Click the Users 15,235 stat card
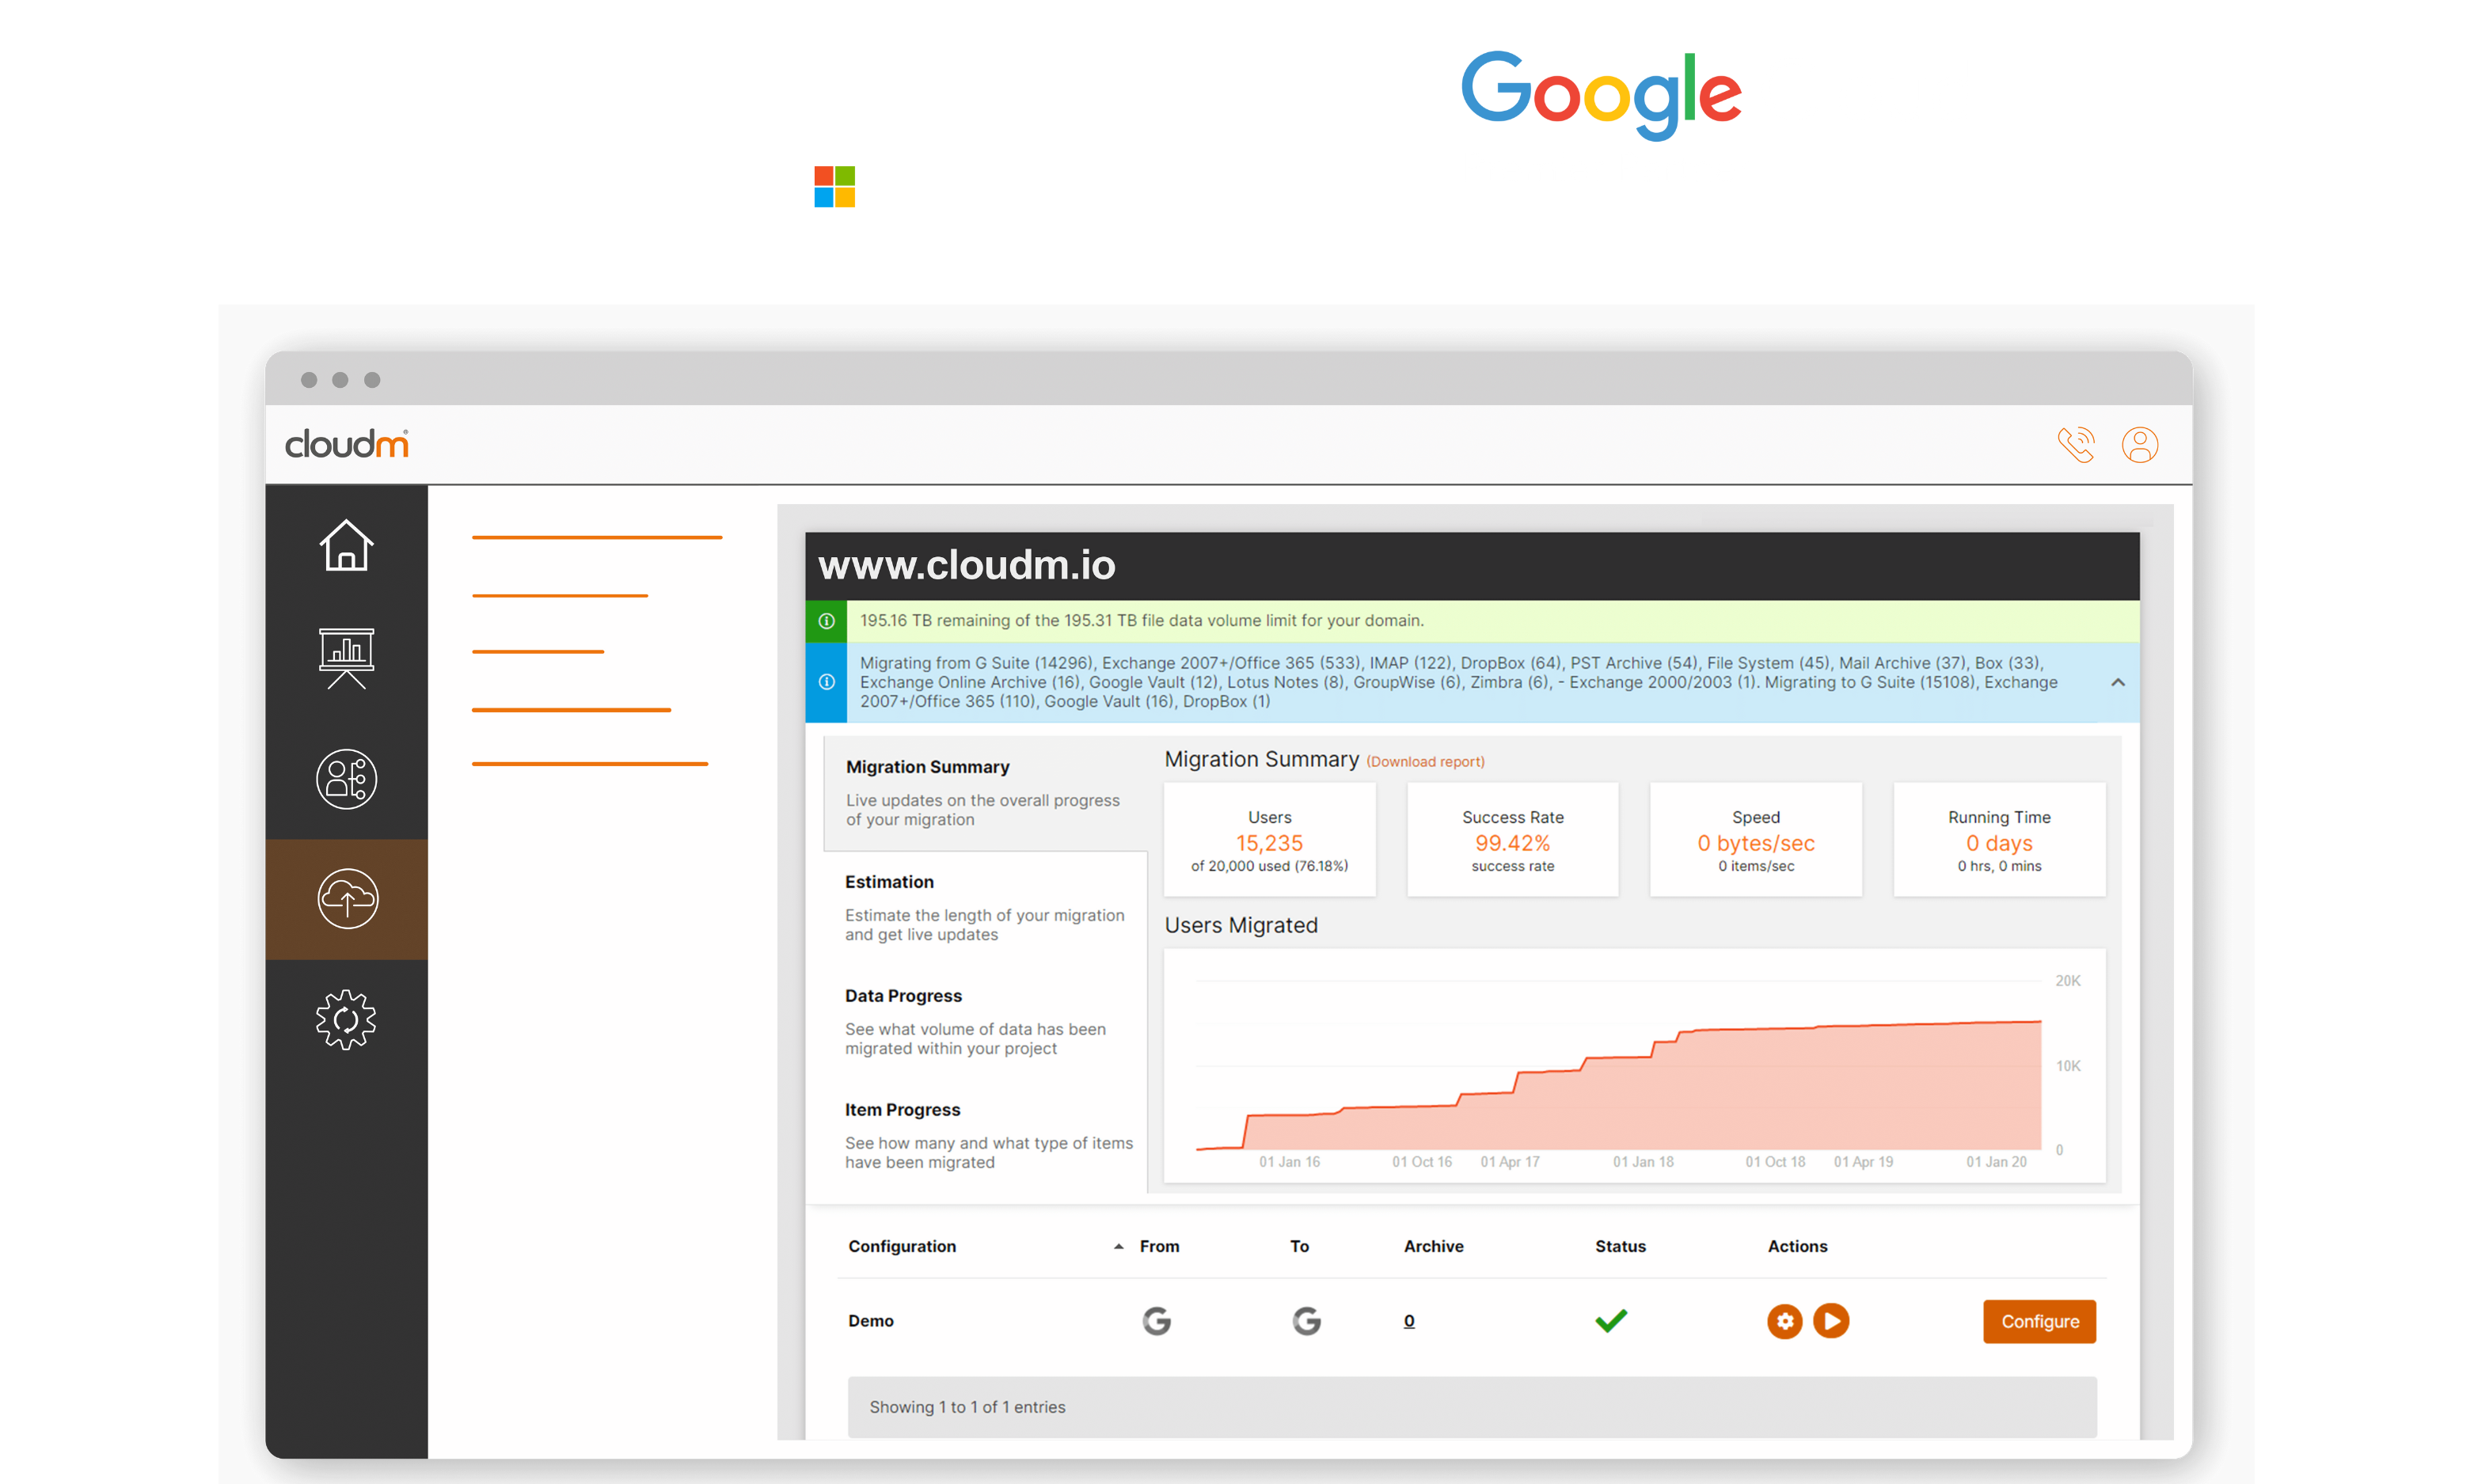2474x1484 pixels. click(x=1269, y=840)
